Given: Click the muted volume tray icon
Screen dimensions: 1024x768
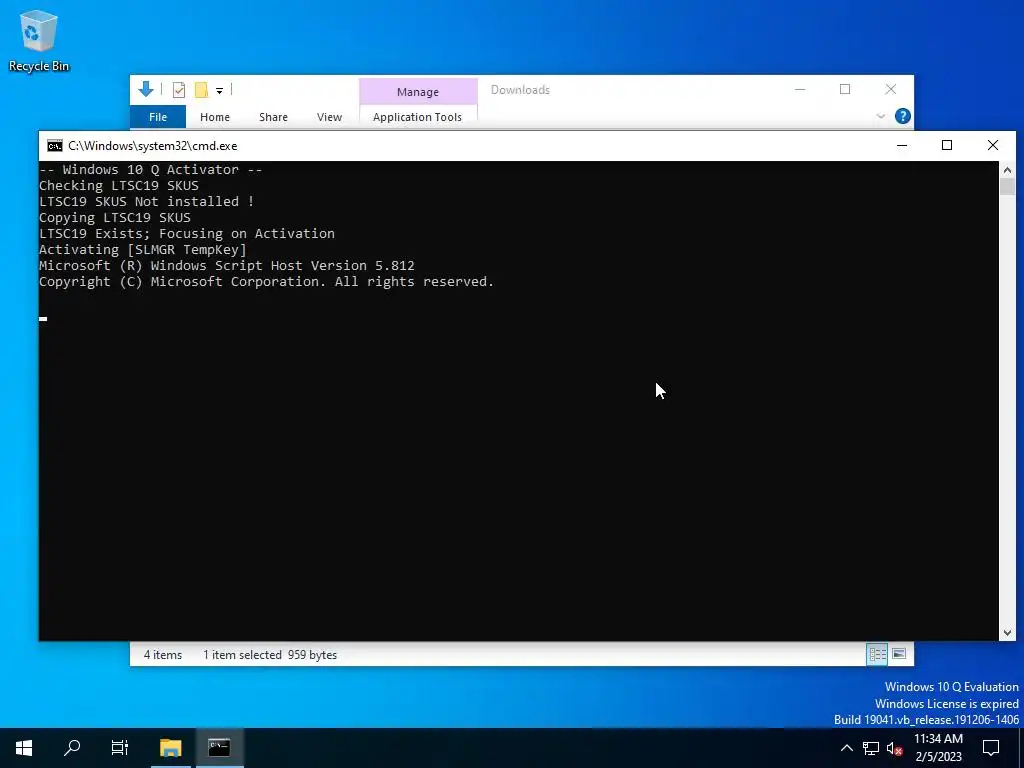Looking at the screenshot, I should (895, 748).
